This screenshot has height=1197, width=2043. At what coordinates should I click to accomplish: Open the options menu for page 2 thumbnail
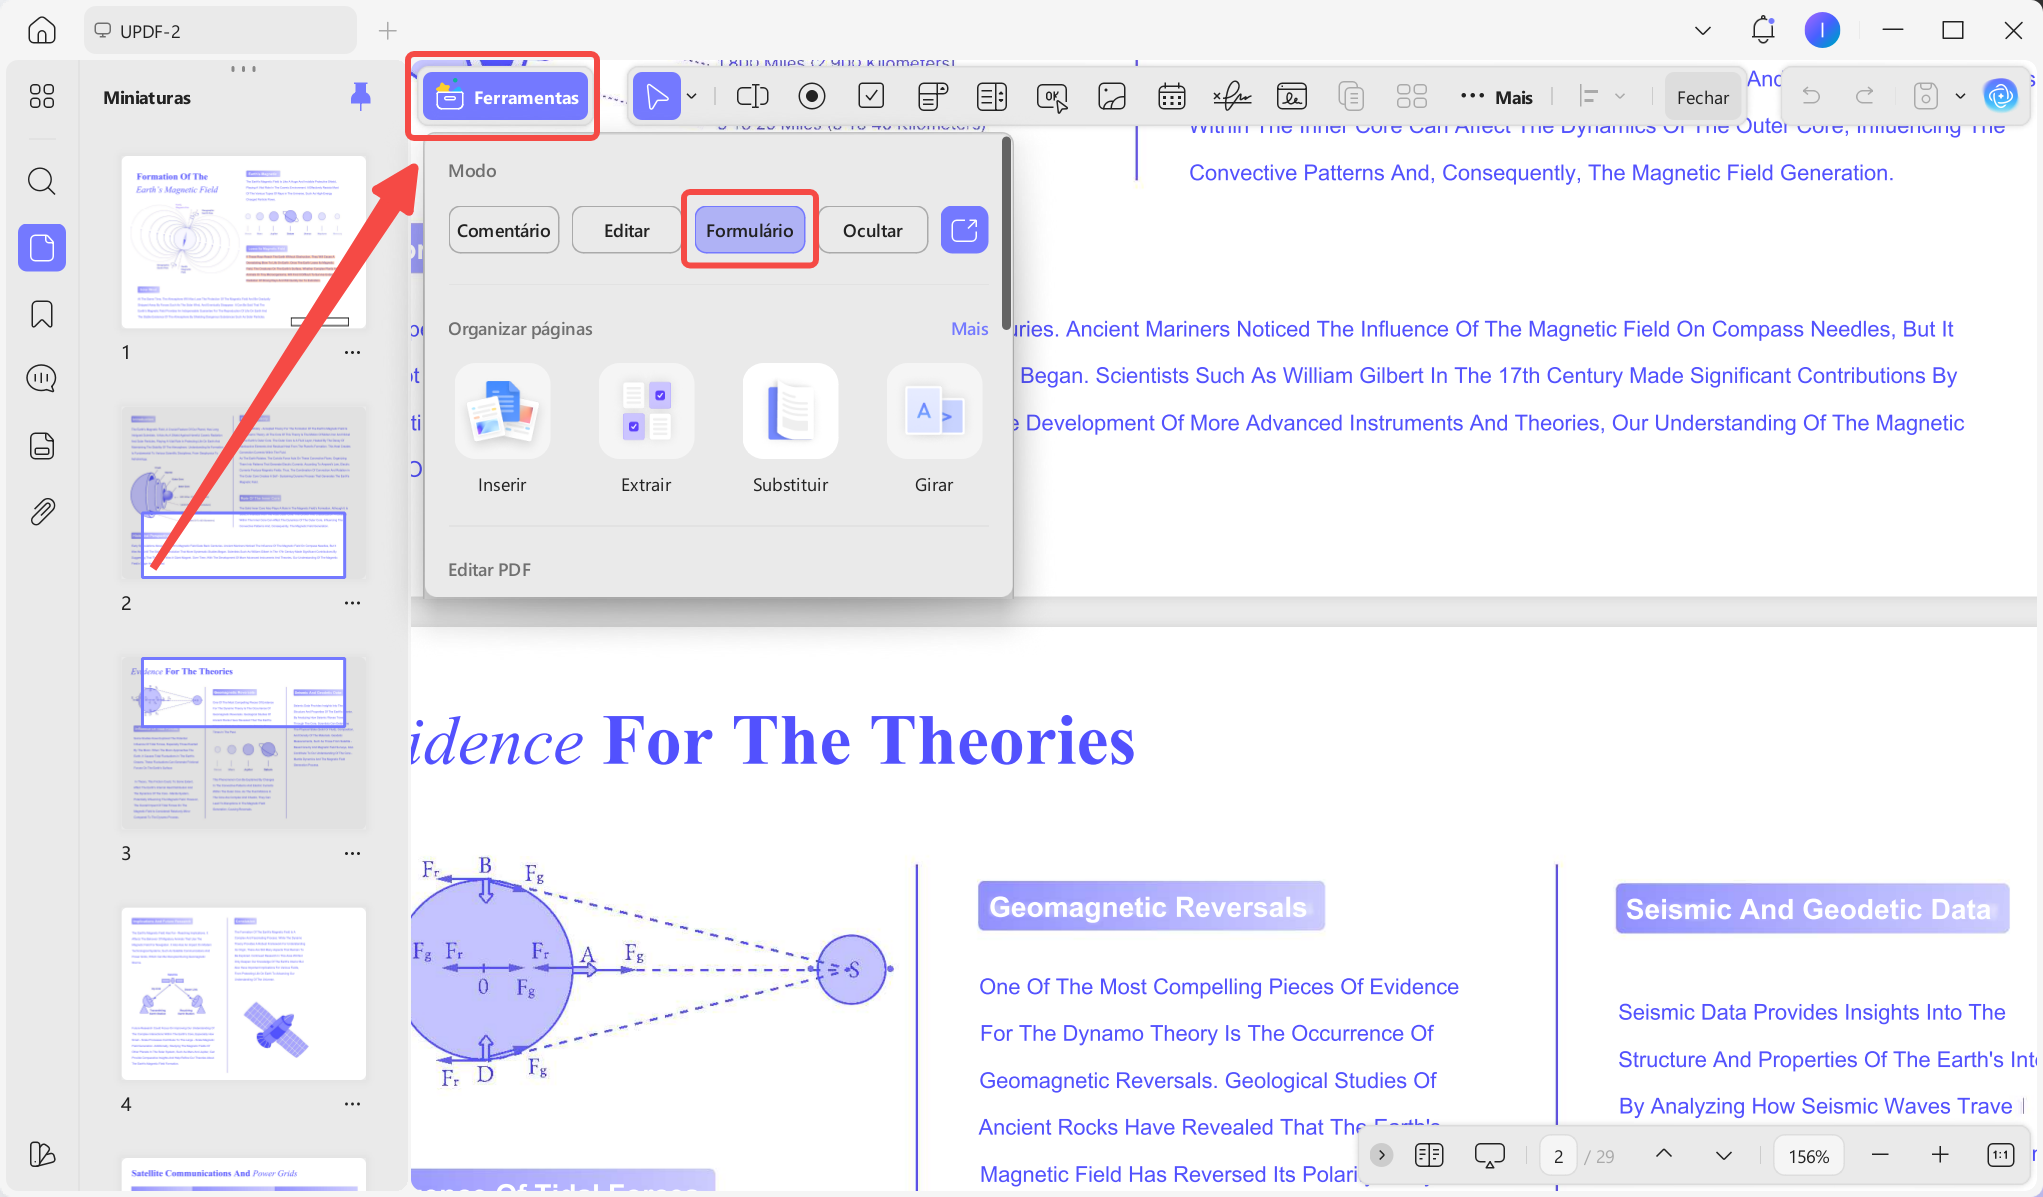353,603
